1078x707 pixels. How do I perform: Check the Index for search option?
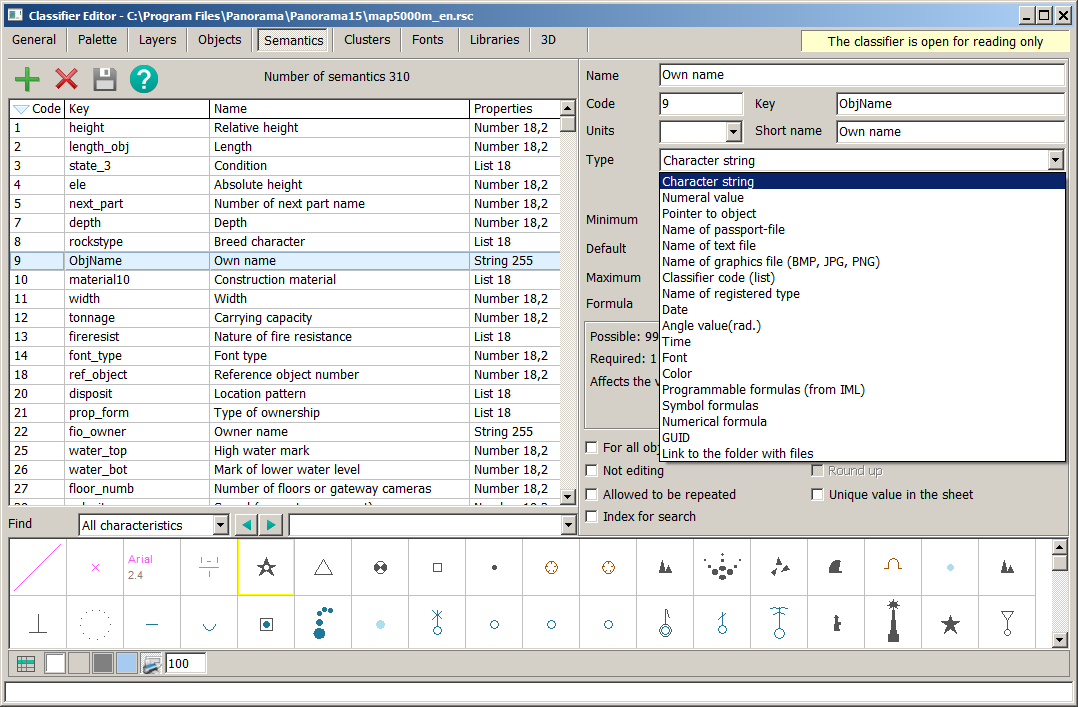(592, 517)
